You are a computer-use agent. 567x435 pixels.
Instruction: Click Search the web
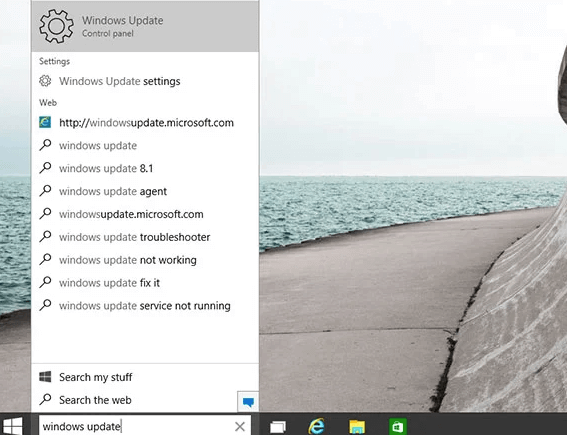(x=134, y=400)
